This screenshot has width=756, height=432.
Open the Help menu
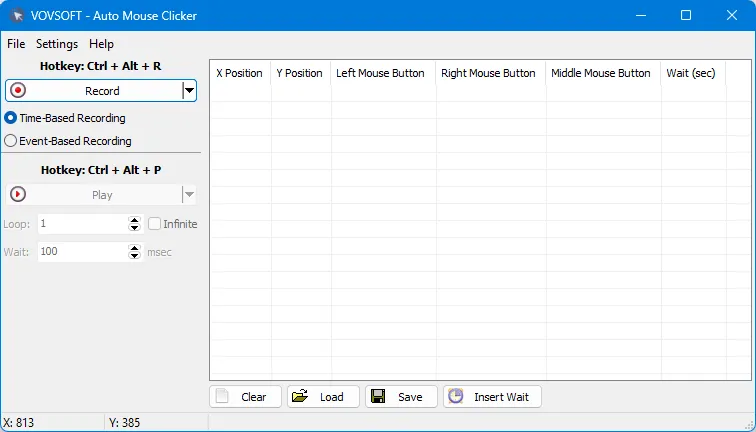pos(101,44)
